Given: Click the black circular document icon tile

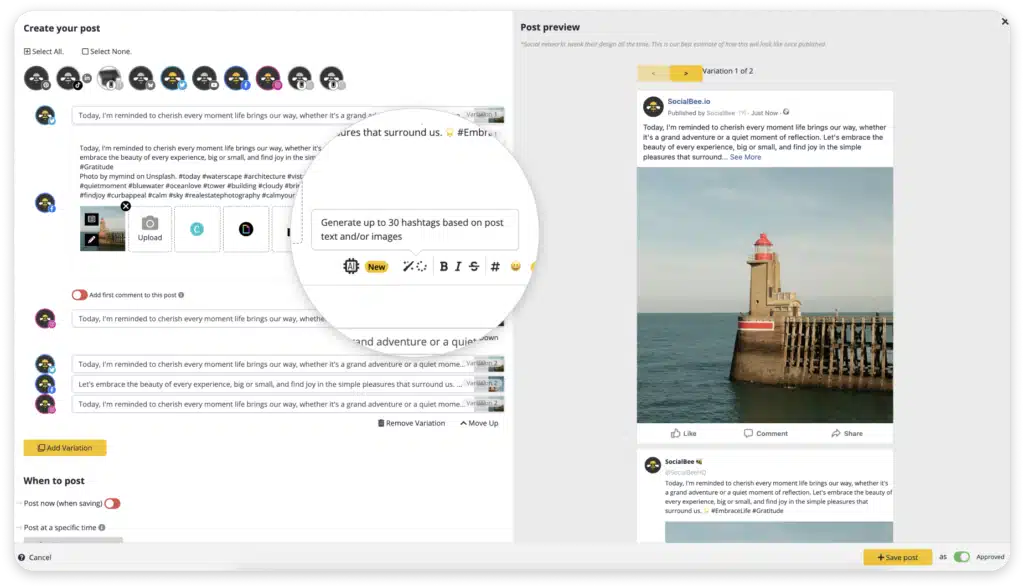Looking at the screenshot, I should (x=246, y=229).
